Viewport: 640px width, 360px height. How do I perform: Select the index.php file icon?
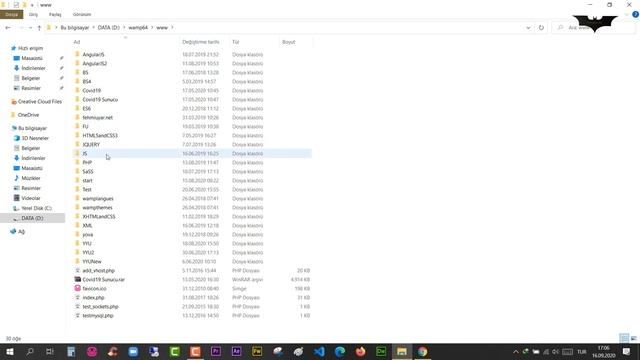point(77,297)
